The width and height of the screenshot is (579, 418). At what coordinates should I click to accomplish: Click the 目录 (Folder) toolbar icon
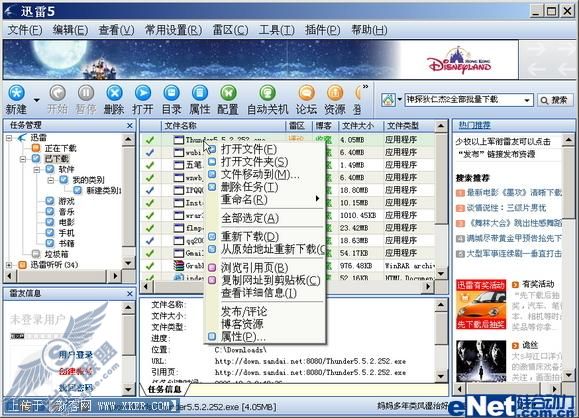171,93
